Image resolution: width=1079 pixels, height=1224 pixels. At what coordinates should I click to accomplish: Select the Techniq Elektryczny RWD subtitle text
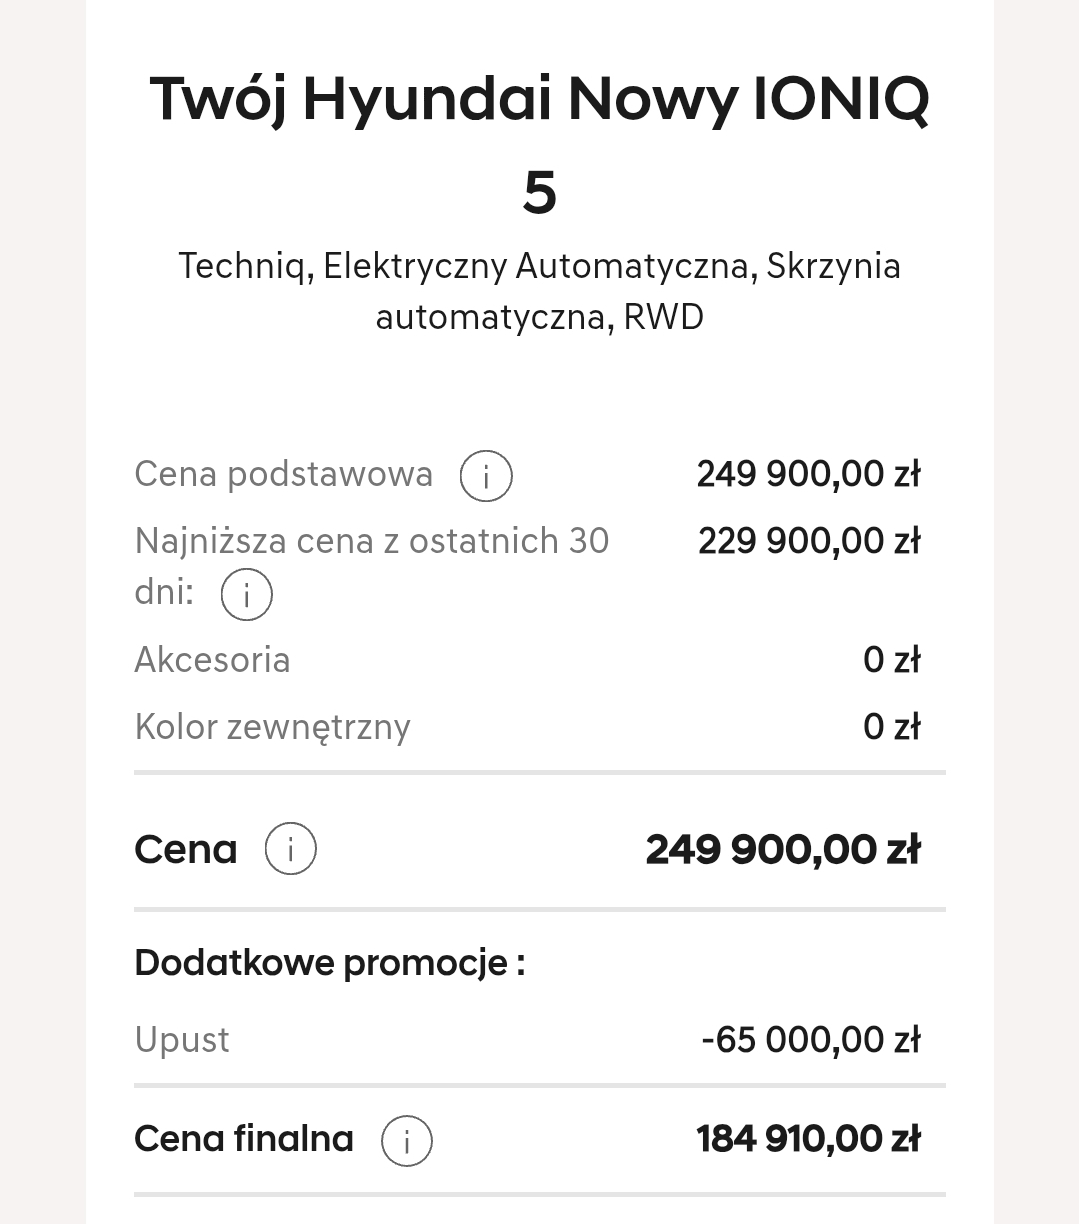[540, 291]
